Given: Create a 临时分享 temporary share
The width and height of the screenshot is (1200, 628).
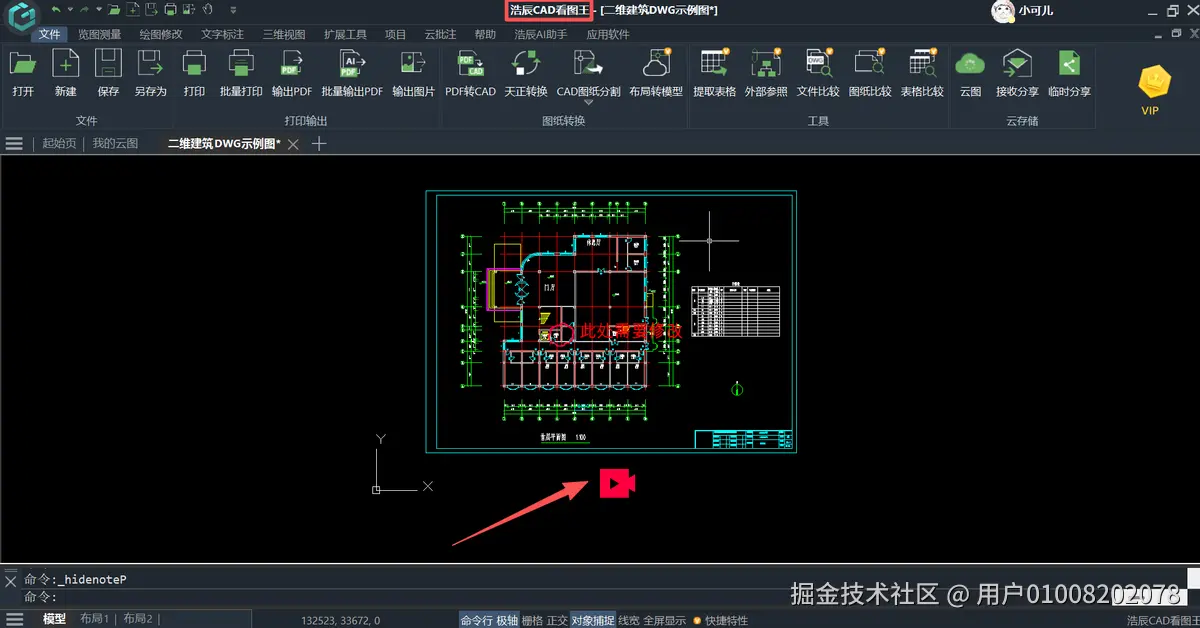Looking at the screenshot, I should tap(1069, 73).
